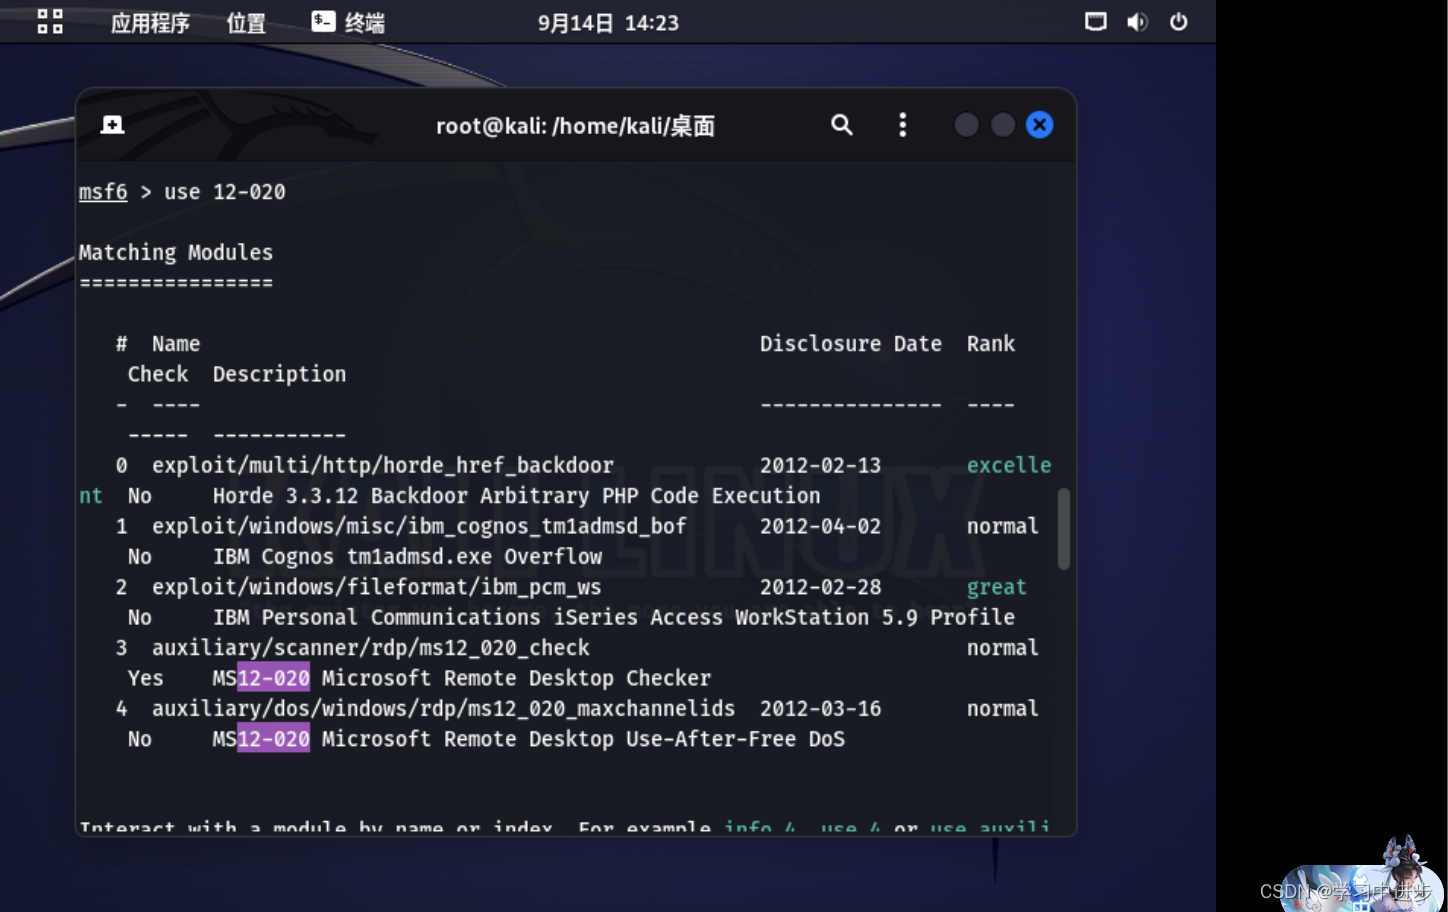This screenshot has height=912, width=1448.
Task: Click the 'use auxili' green text
Action: tap(989, 828)
